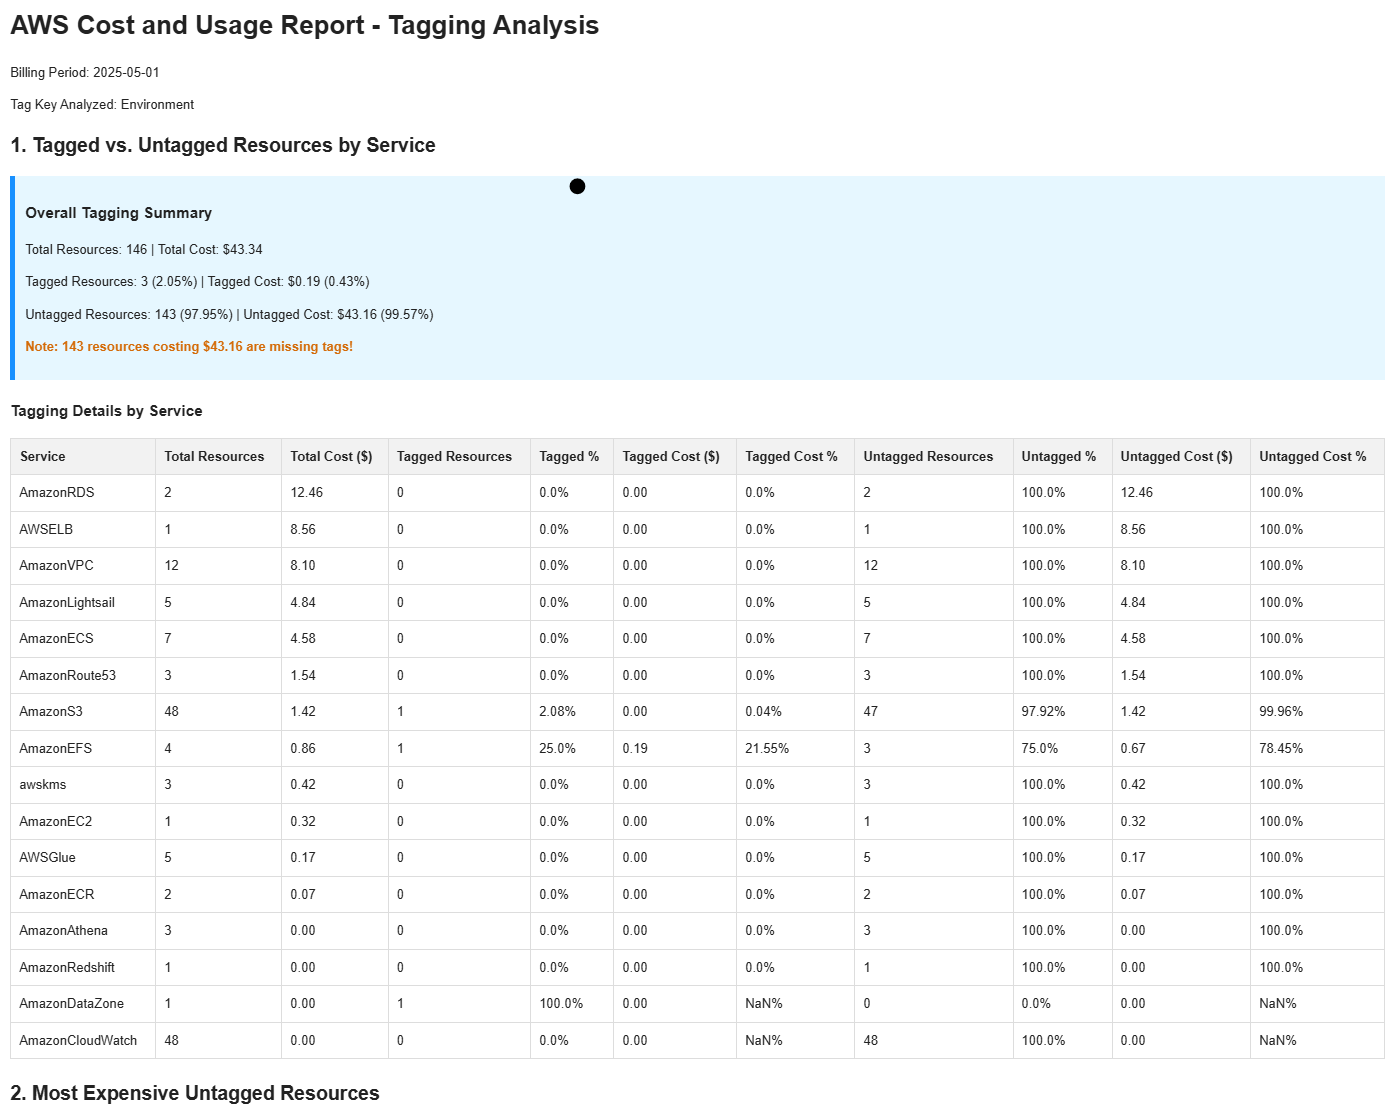Select the awskms service row
The height and width of the screenshot is (1109, 1391).
click(41, 784)
